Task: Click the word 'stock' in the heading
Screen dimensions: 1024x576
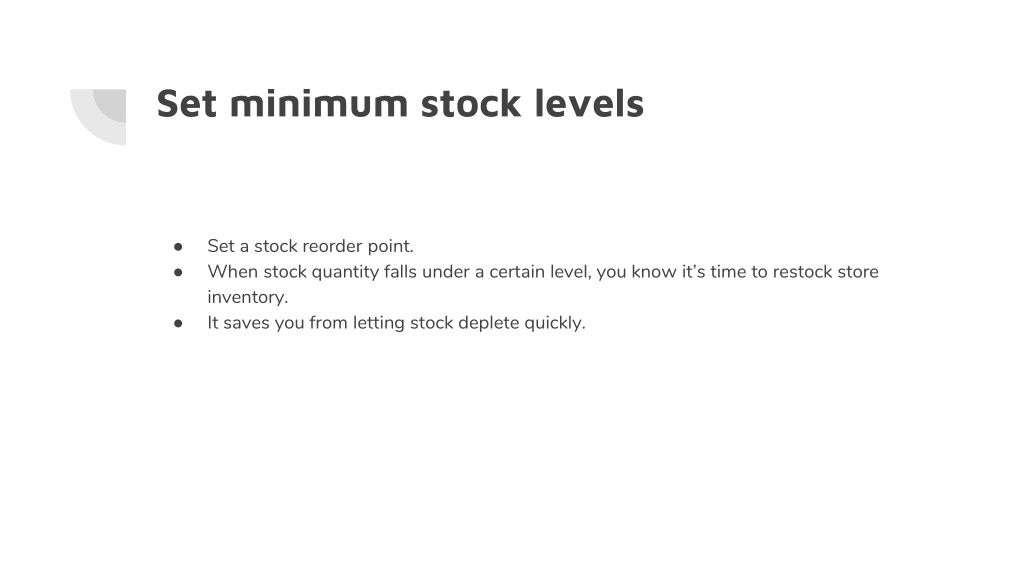Action: pos(471,104)
